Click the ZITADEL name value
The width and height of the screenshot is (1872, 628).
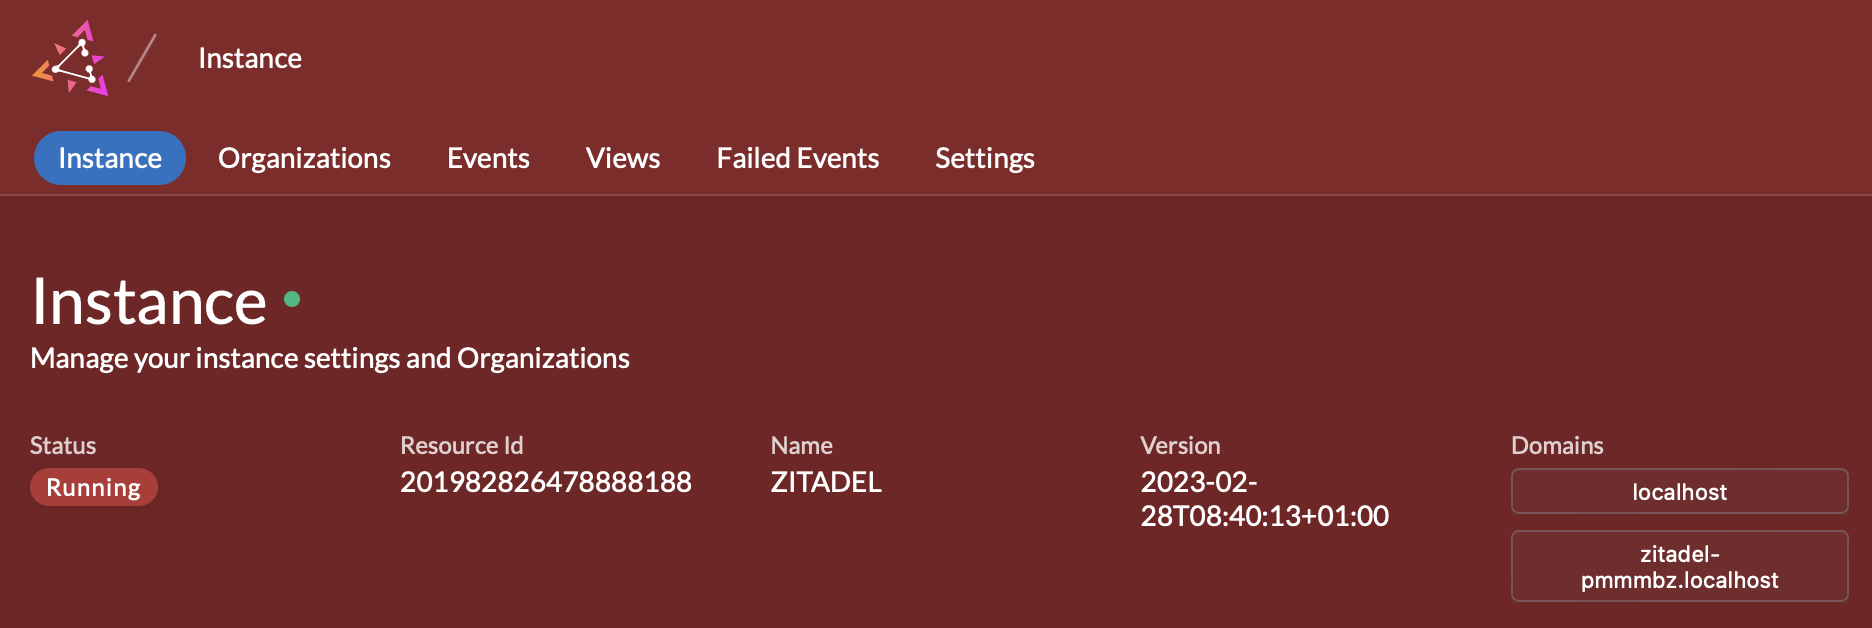pyautogui.click(x=826, y=482)
